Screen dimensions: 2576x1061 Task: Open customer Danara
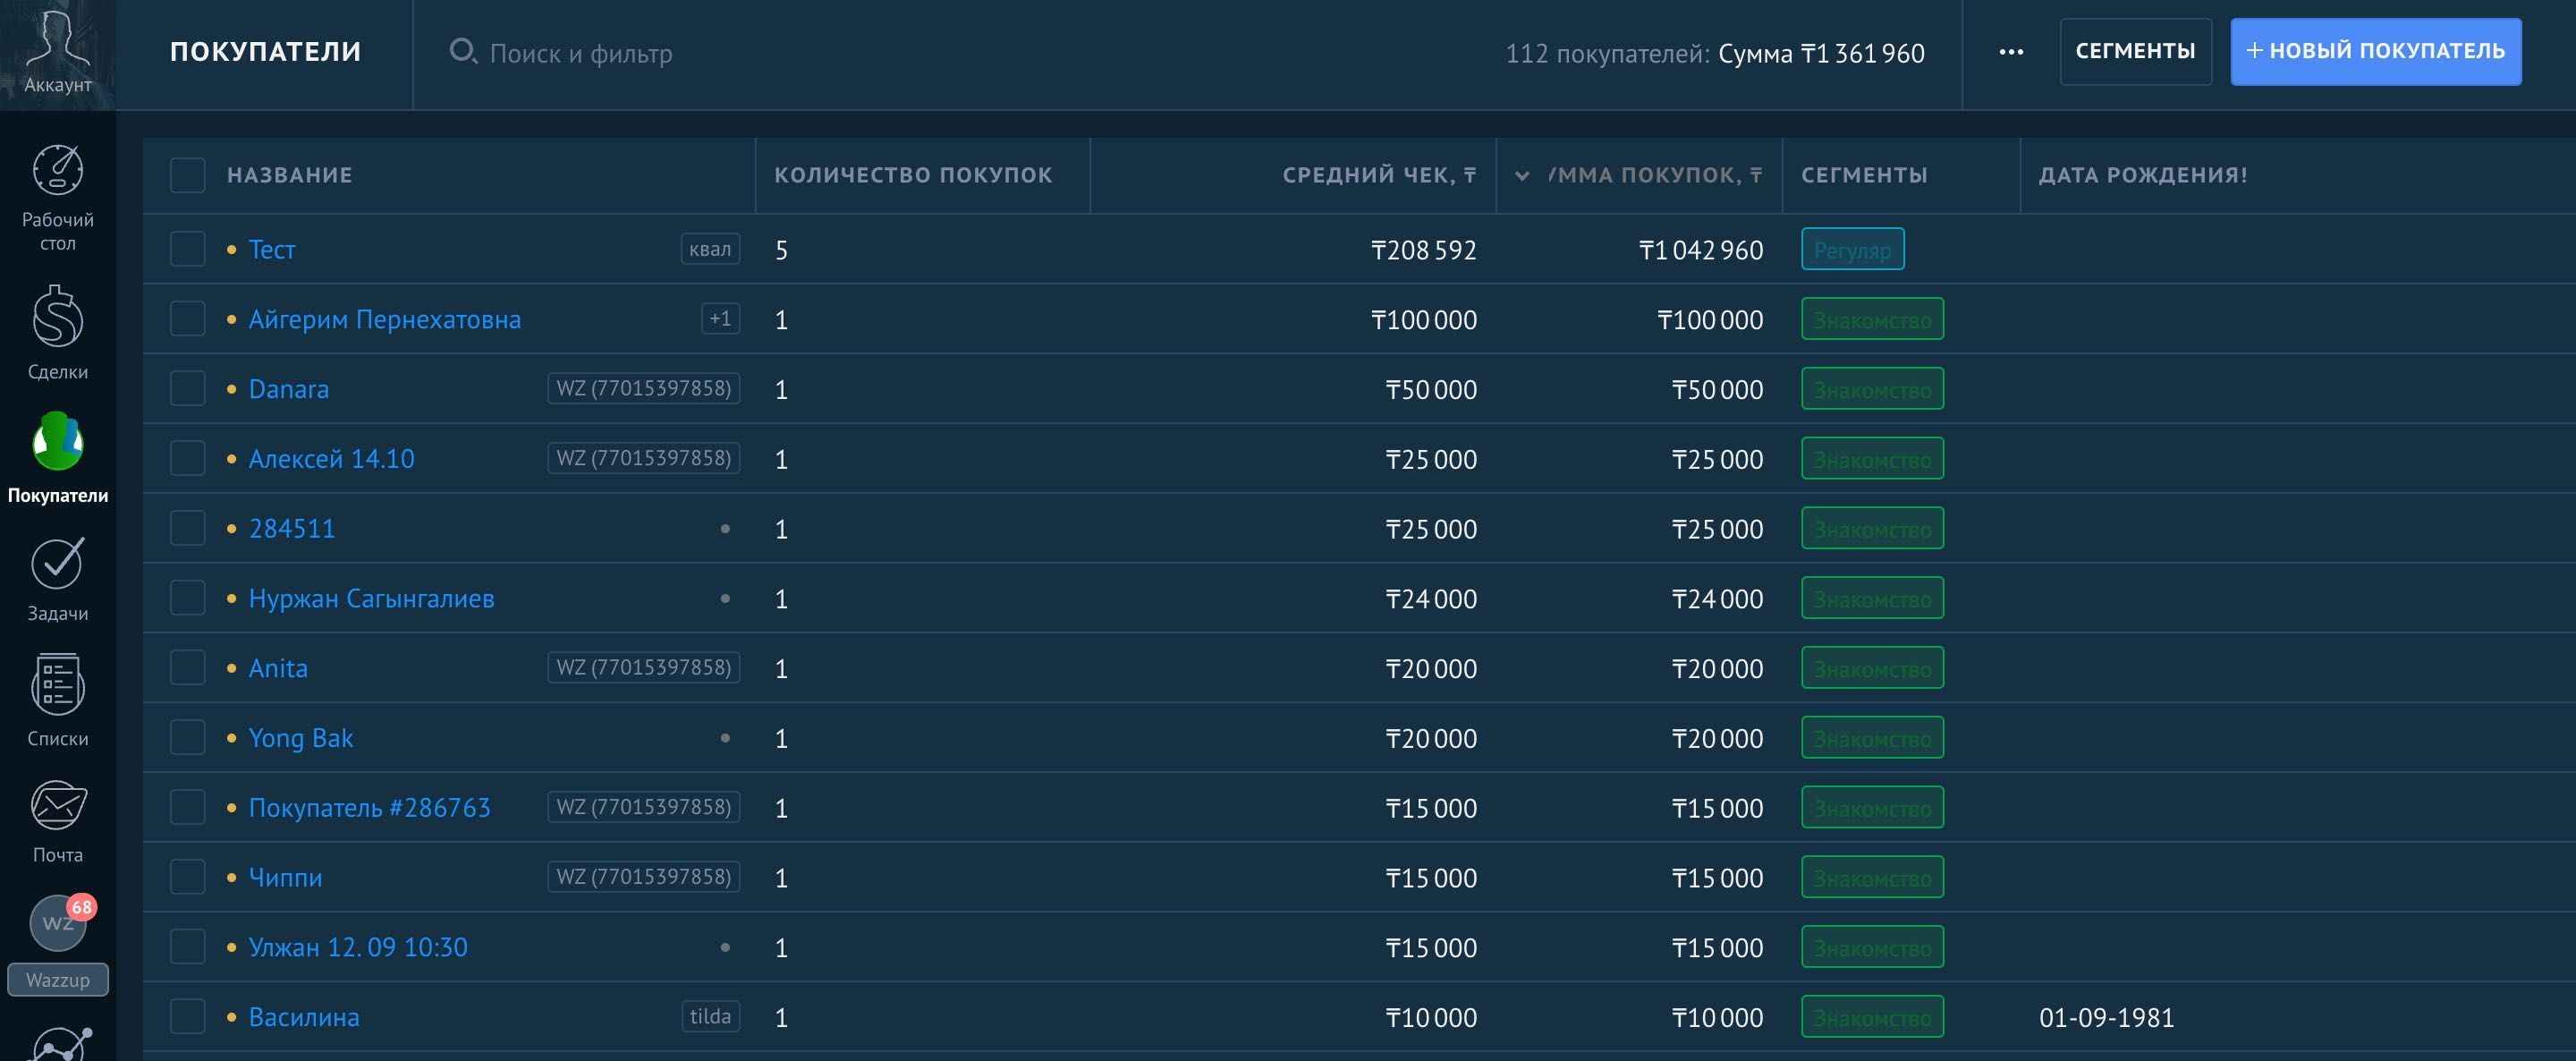point(288,389)
